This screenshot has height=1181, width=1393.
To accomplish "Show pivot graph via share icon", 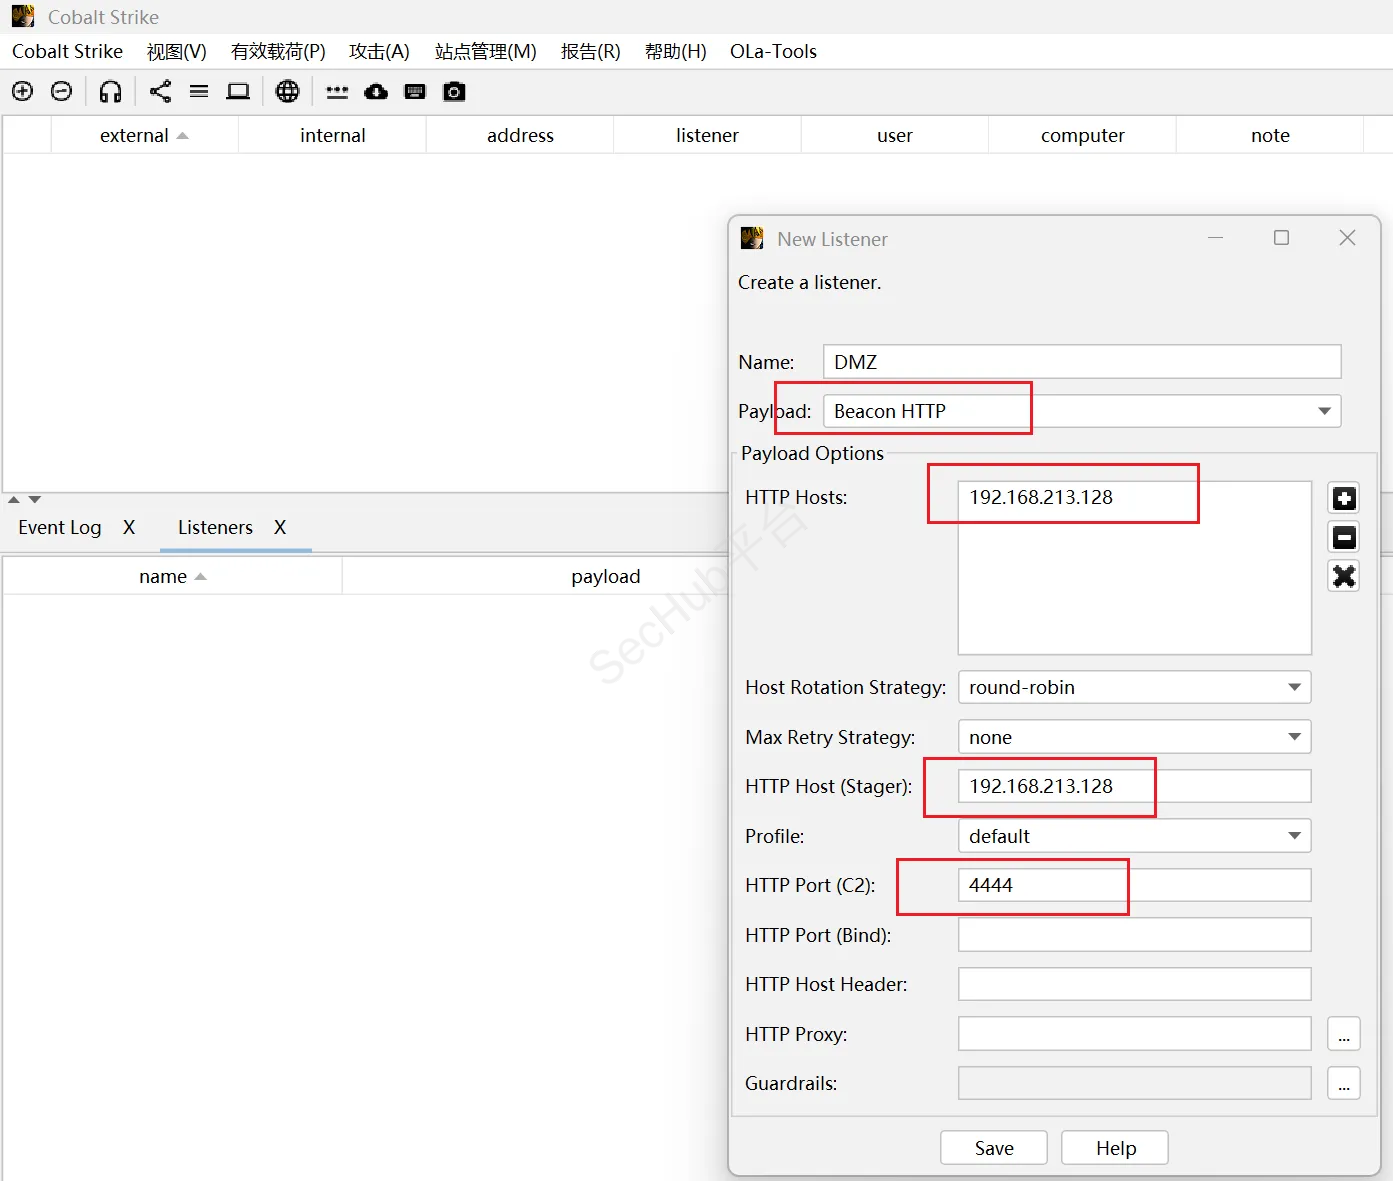I will tap(160, 92).
